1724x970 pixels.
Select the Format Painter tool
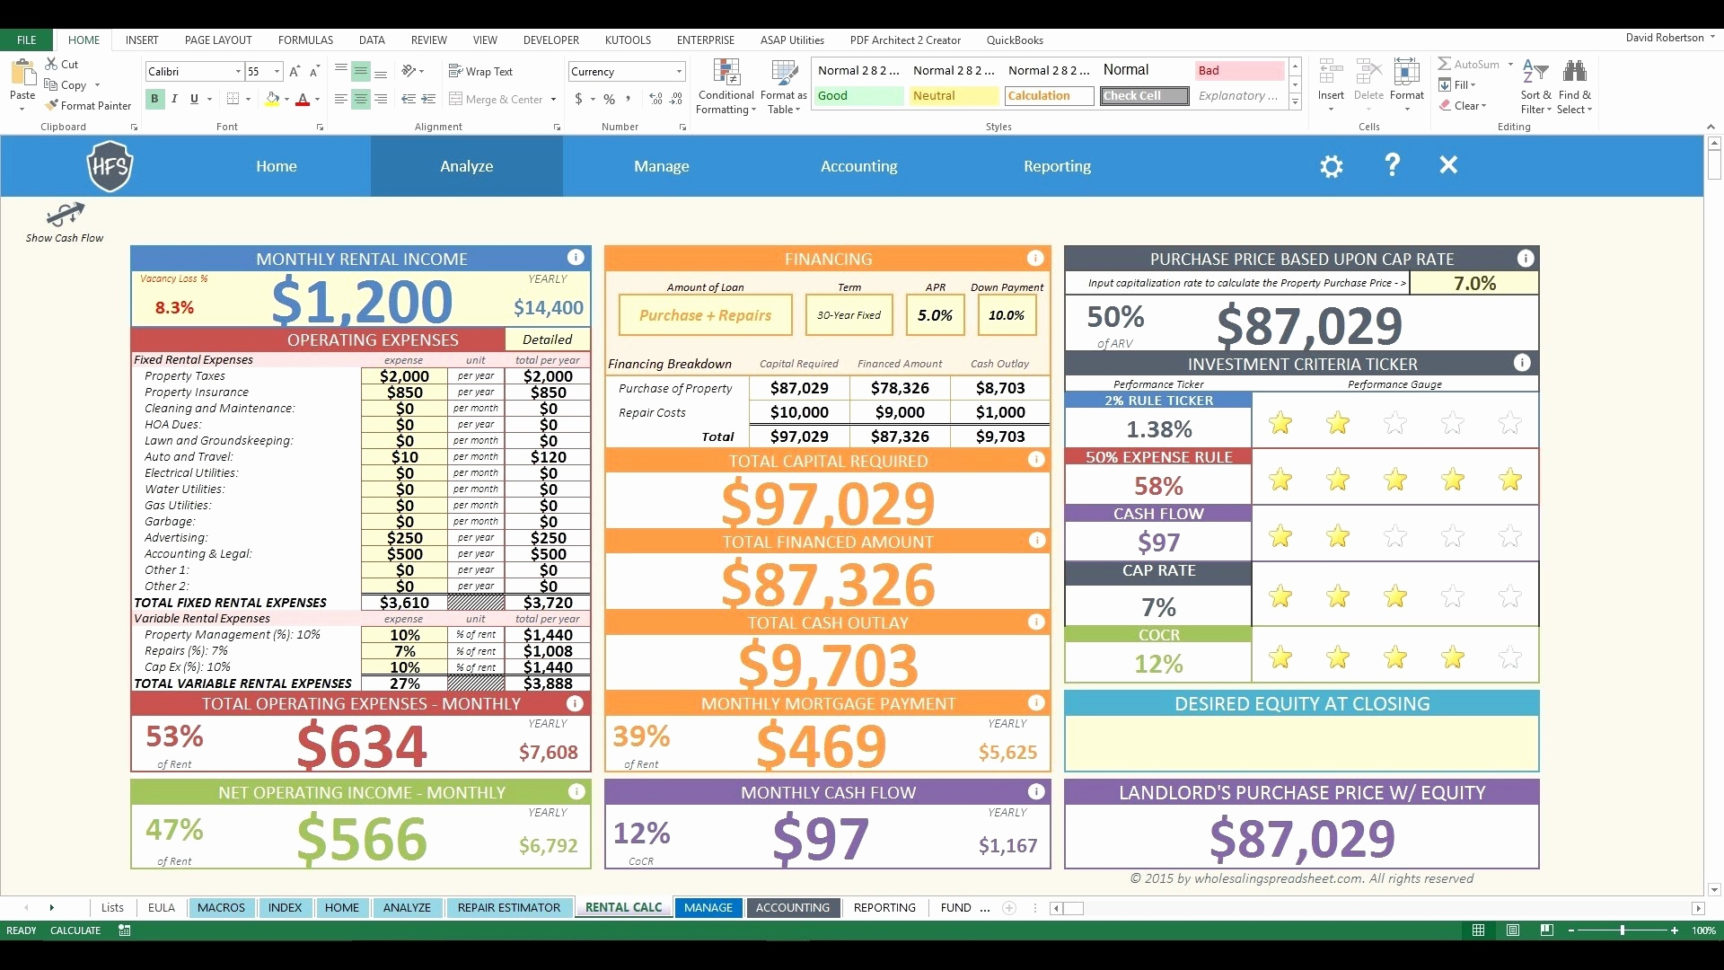[x=88, y=105]
